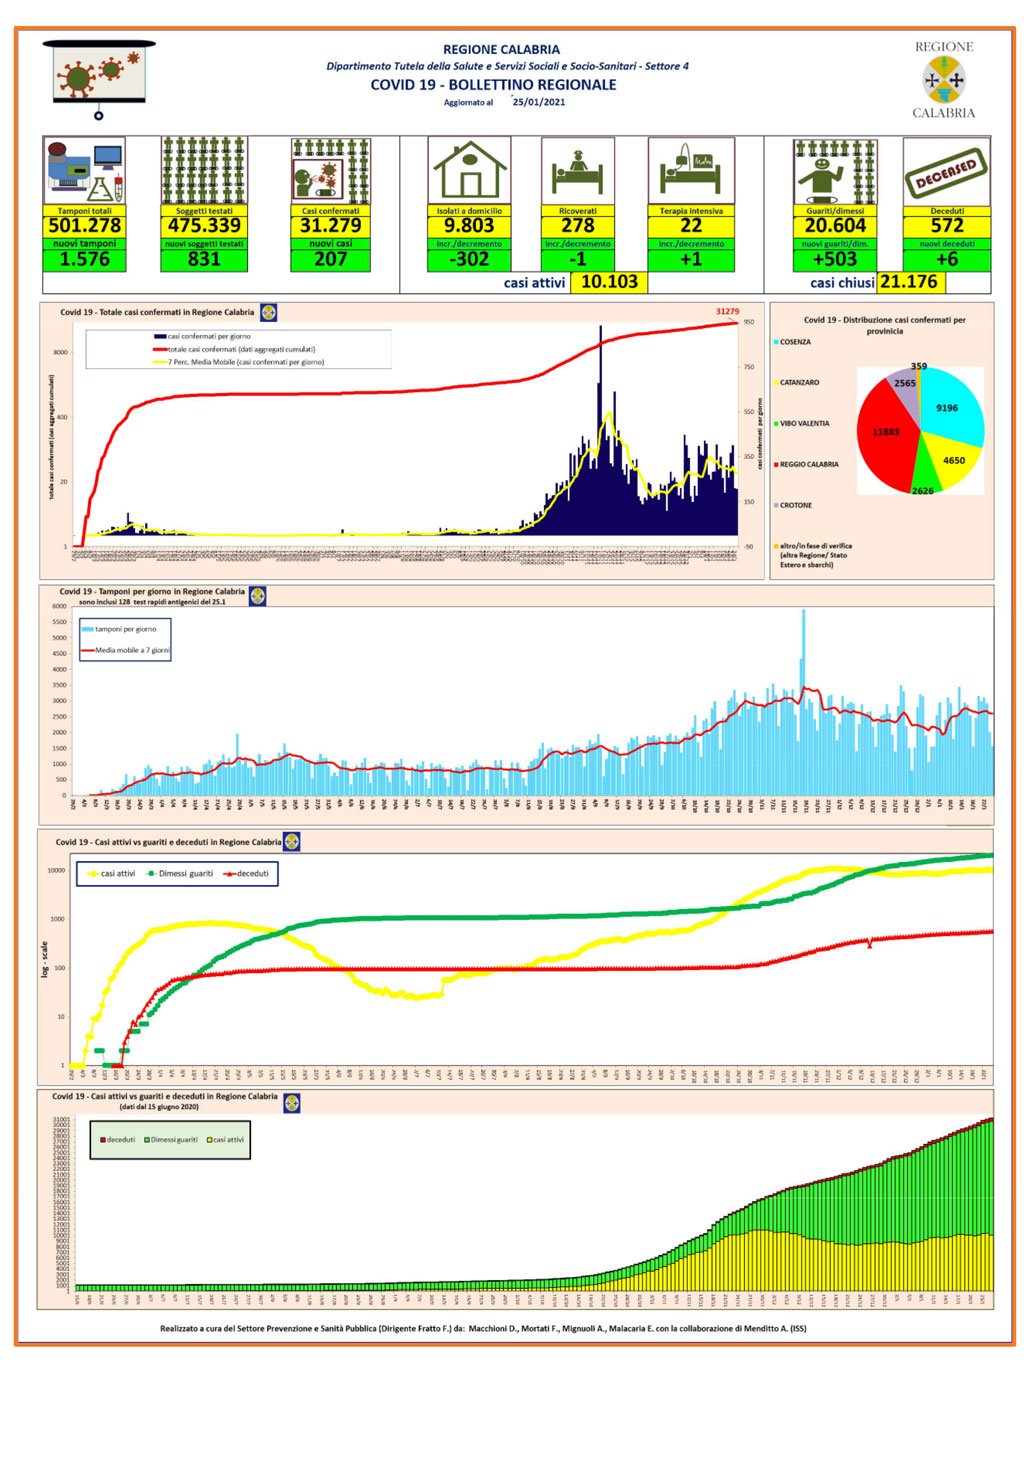Click the CATANZARO legend entry
This screenshot has width=1024, height=1467.
796,383
